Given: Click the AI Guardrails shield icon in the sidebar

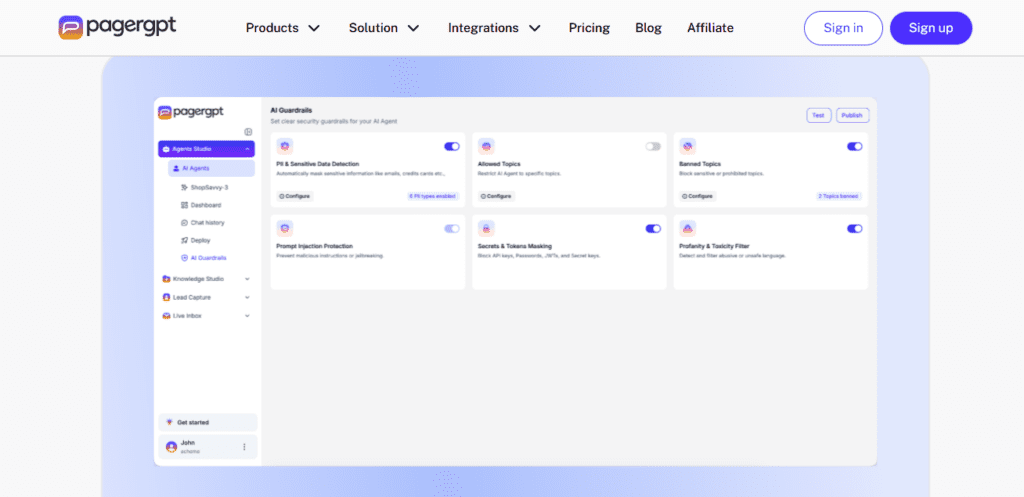Looking at the screenshot, I should click(184, 258).
